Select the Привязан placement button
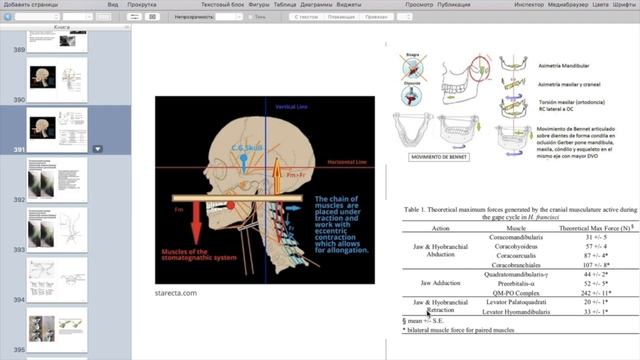 pyautogui.click(x=376, y=17)
